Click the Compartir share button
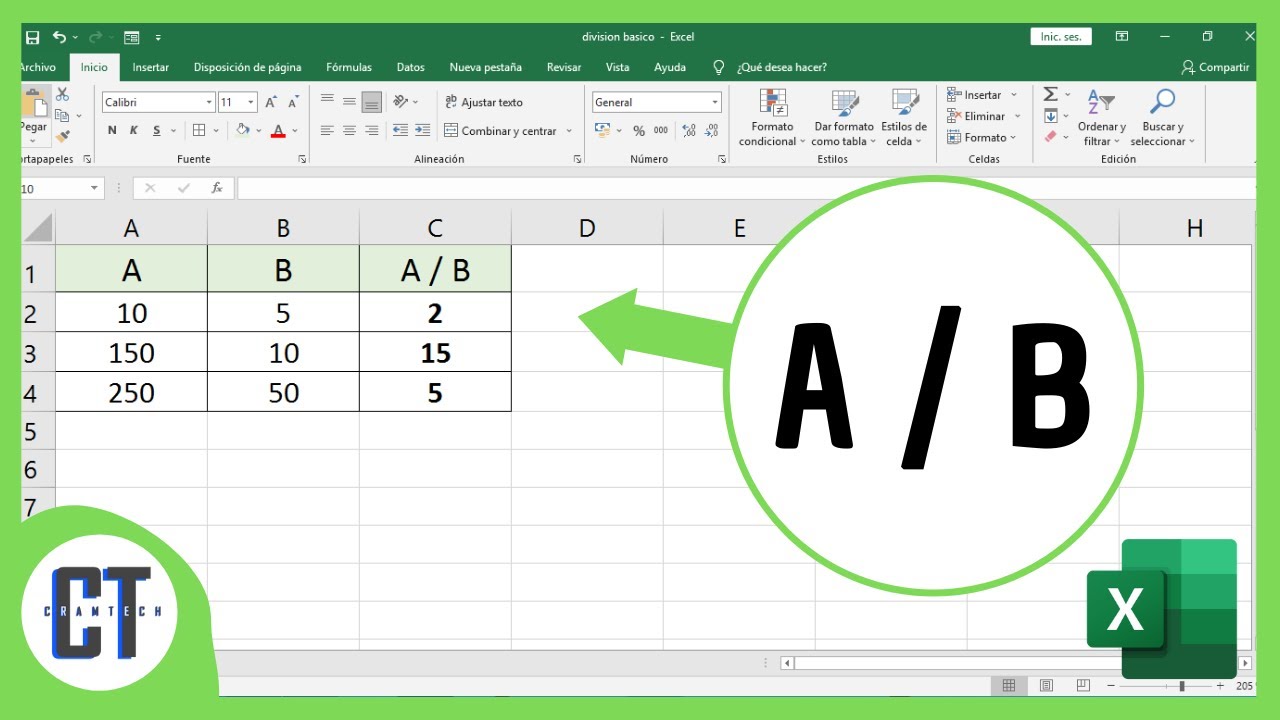 [x=1215, y=67]
